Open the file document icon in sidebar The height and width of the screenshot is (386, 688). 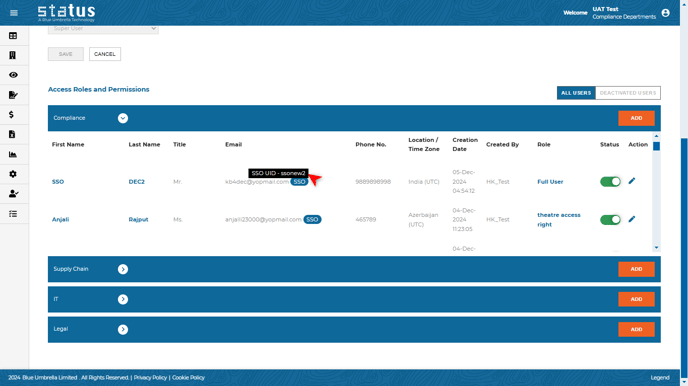pyautogui.click(x=12, y=134)
